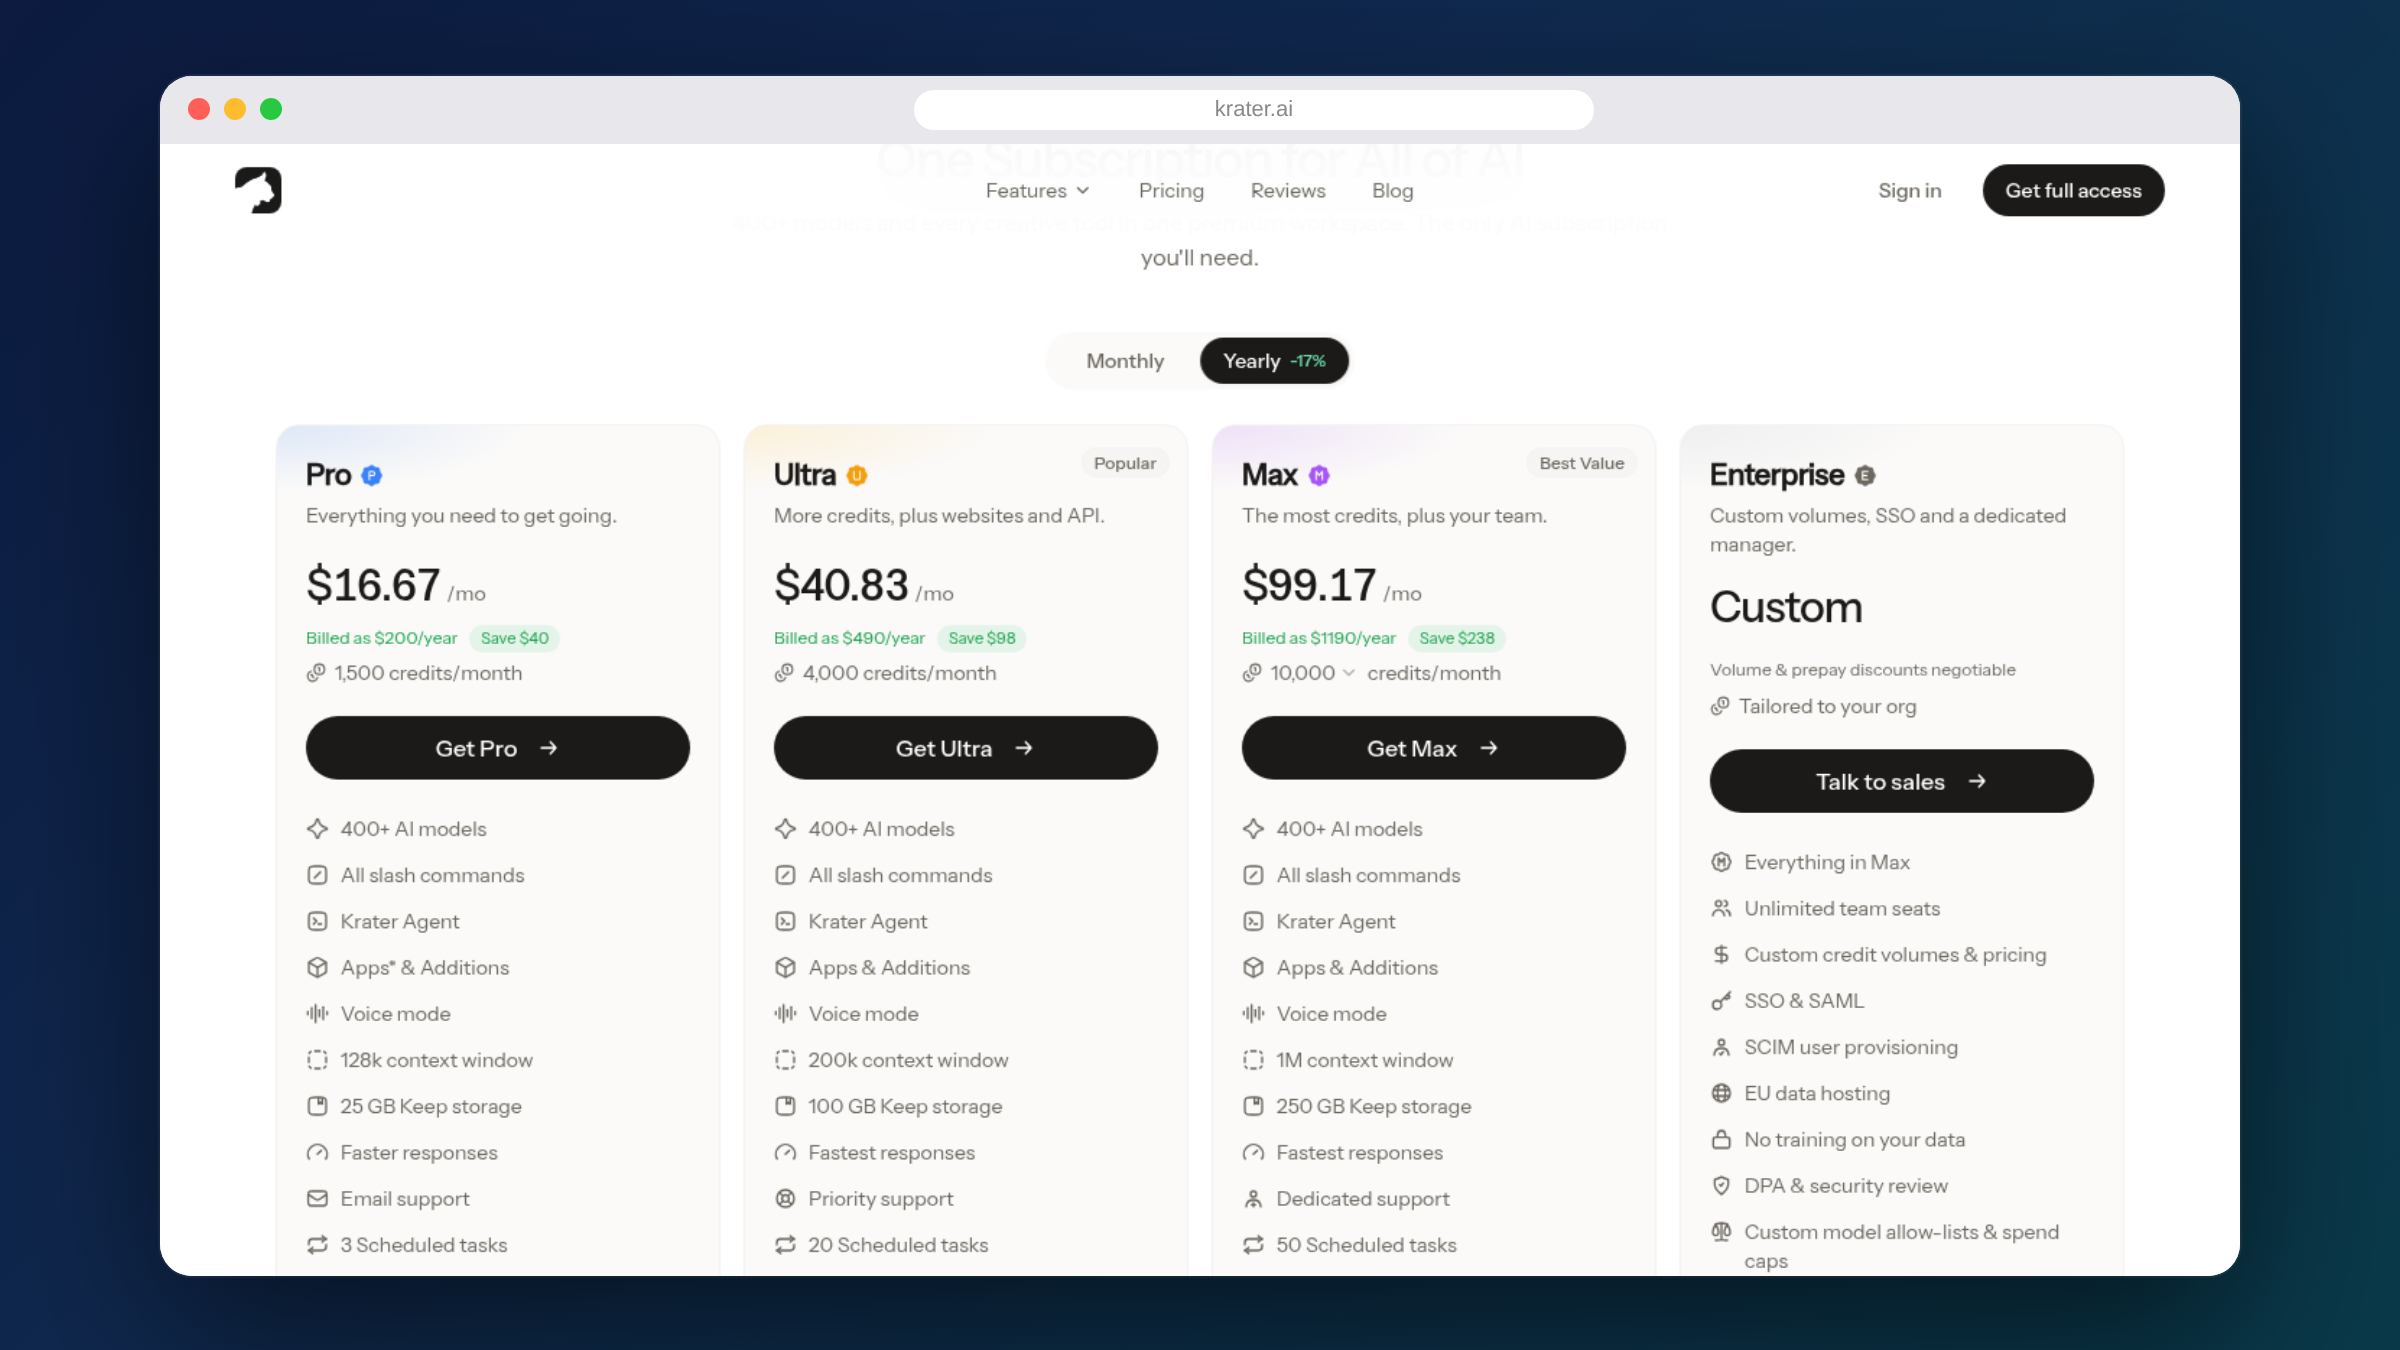Click globe icon by EU data hosting
2400x1350 pixels.
[x=1721, y=1093]
